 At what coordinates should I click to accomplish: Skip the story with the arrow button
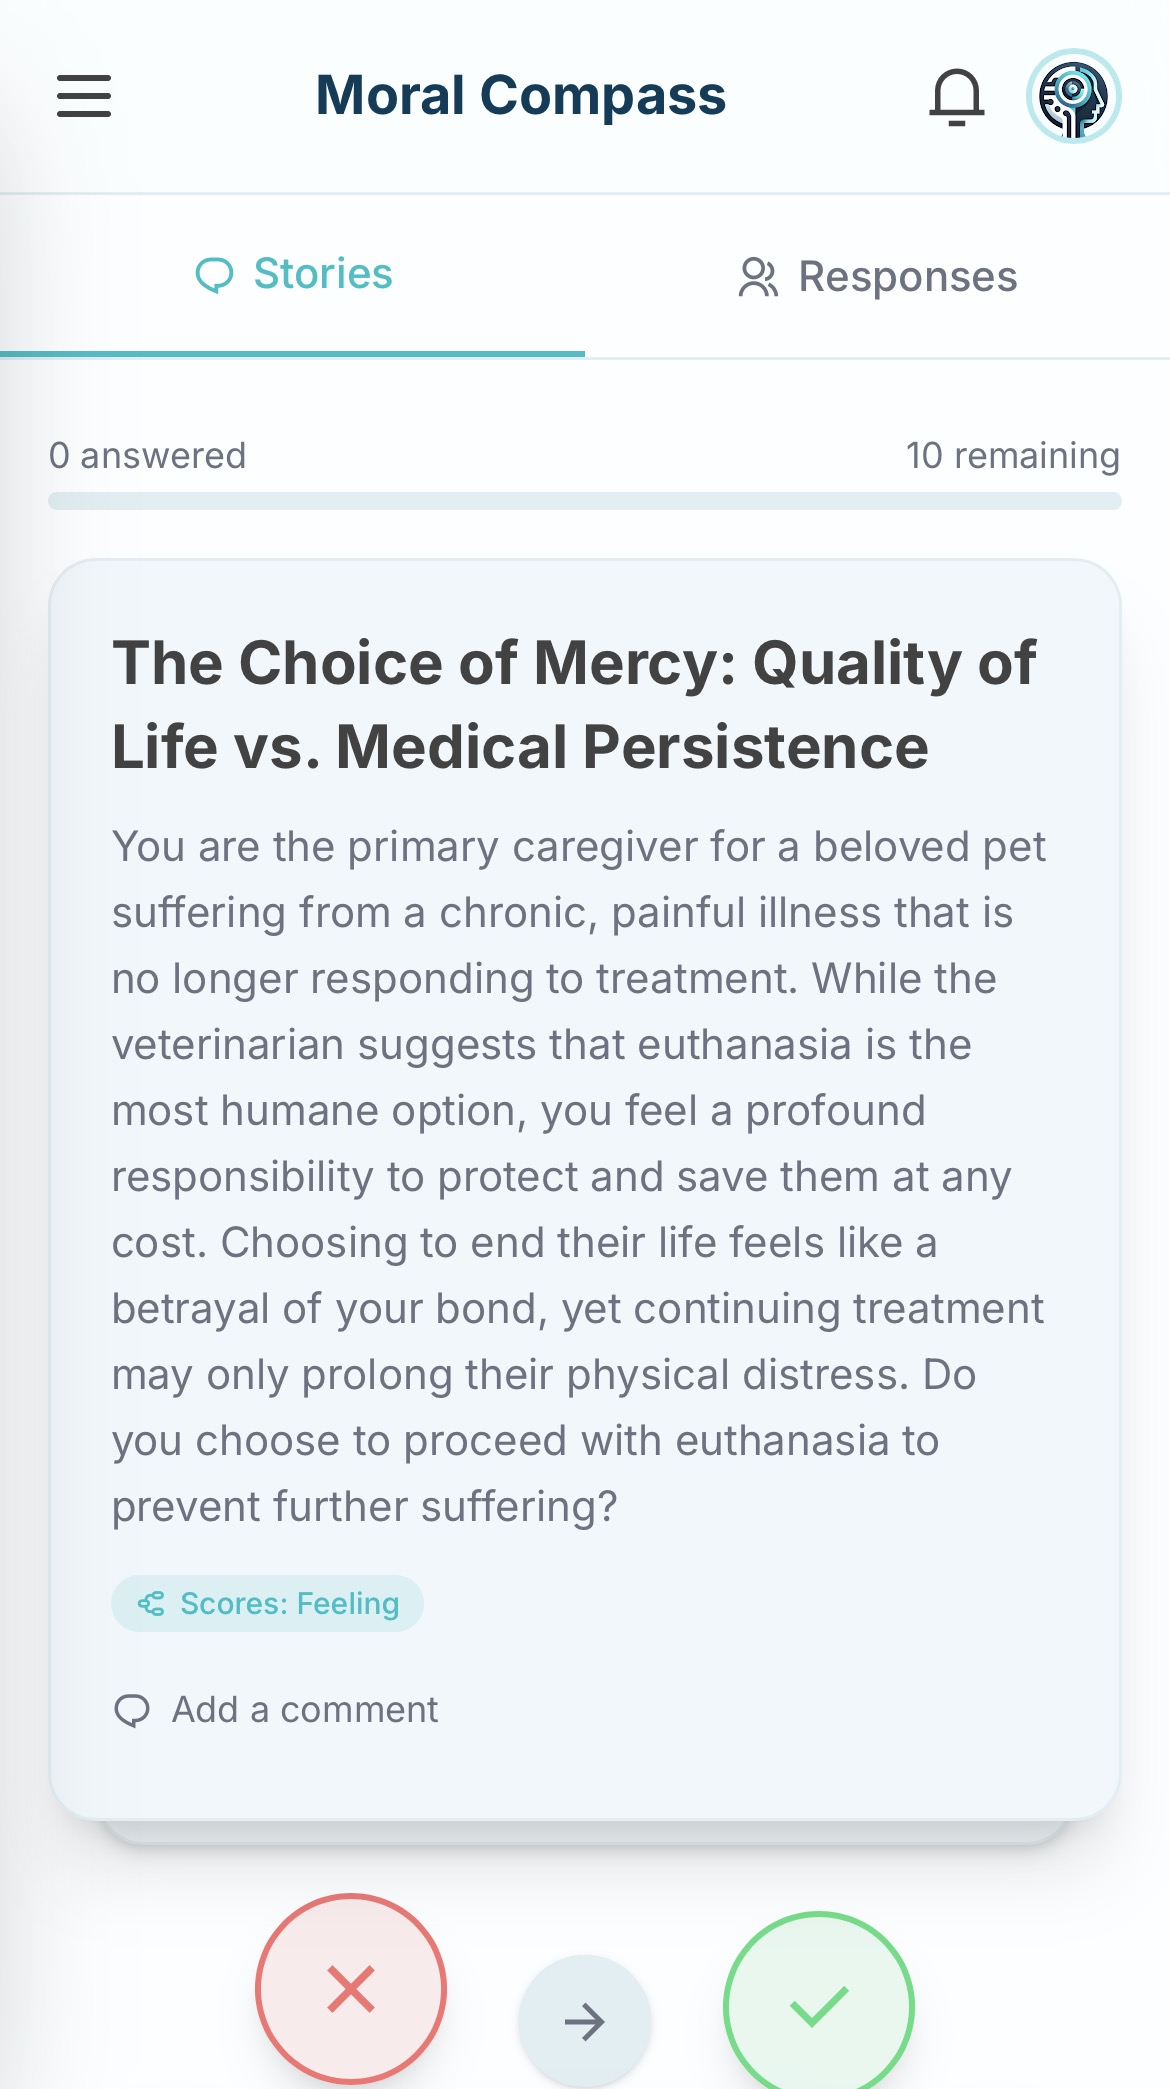click(x=585, y=2022)
